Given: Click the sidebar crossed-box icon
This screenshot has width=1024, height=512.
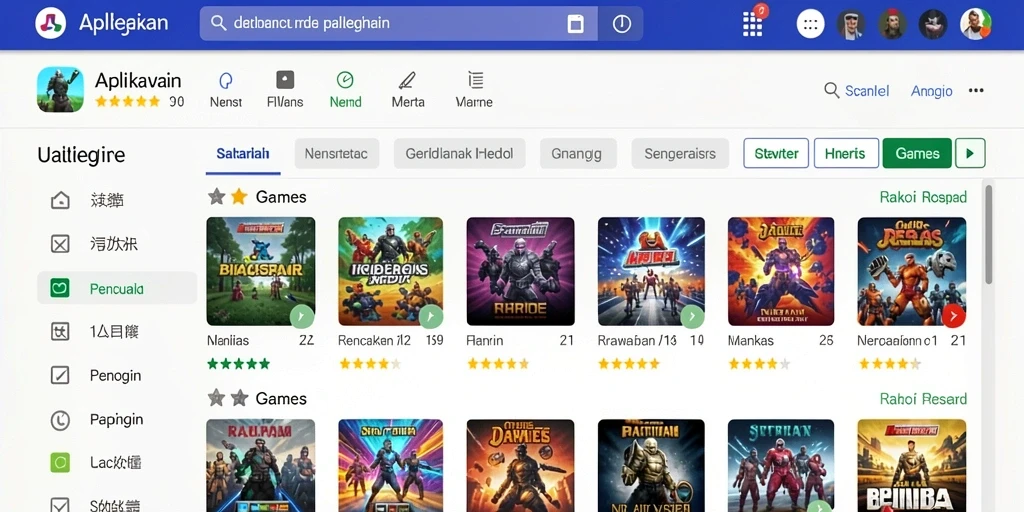Looking at the screenshot, I should 60,244.
